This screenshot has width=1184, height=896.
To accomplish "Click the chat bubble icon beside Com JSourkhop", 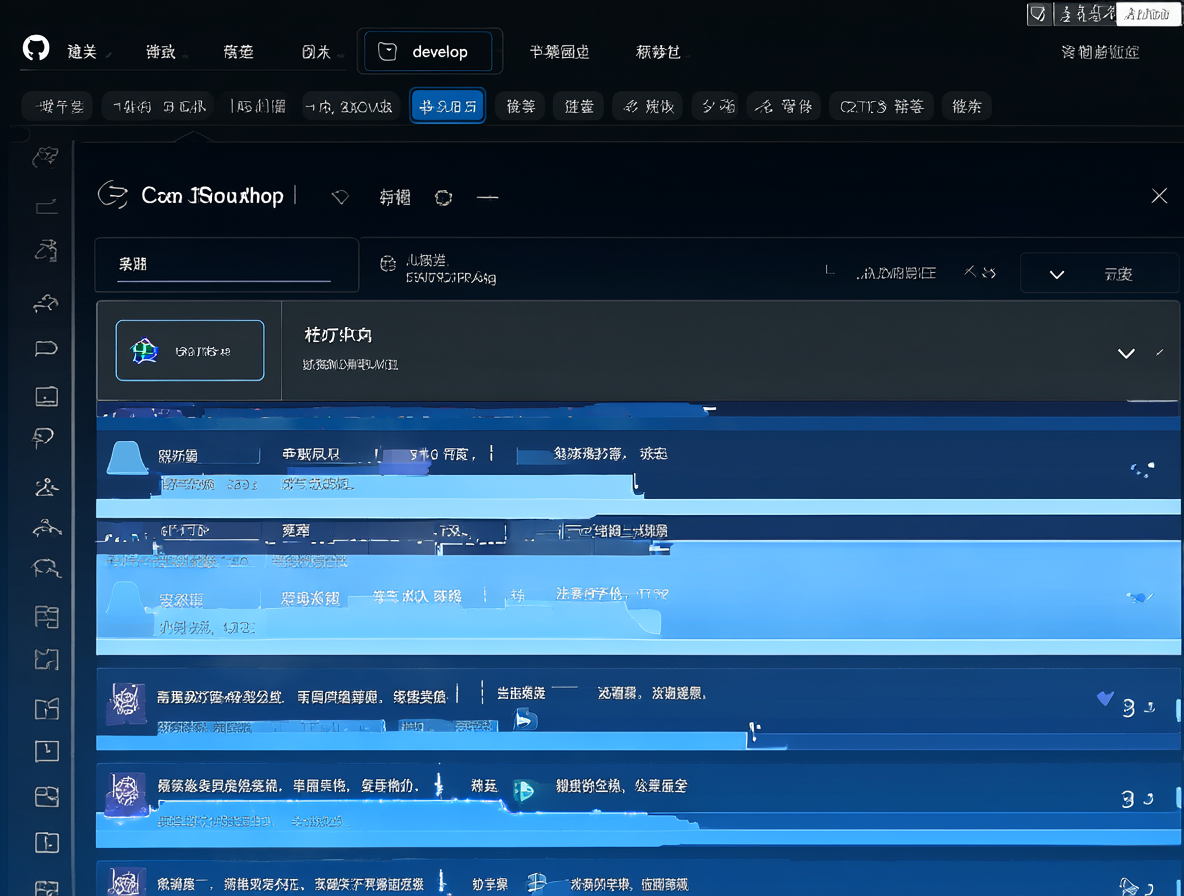I will coord(113,195).
